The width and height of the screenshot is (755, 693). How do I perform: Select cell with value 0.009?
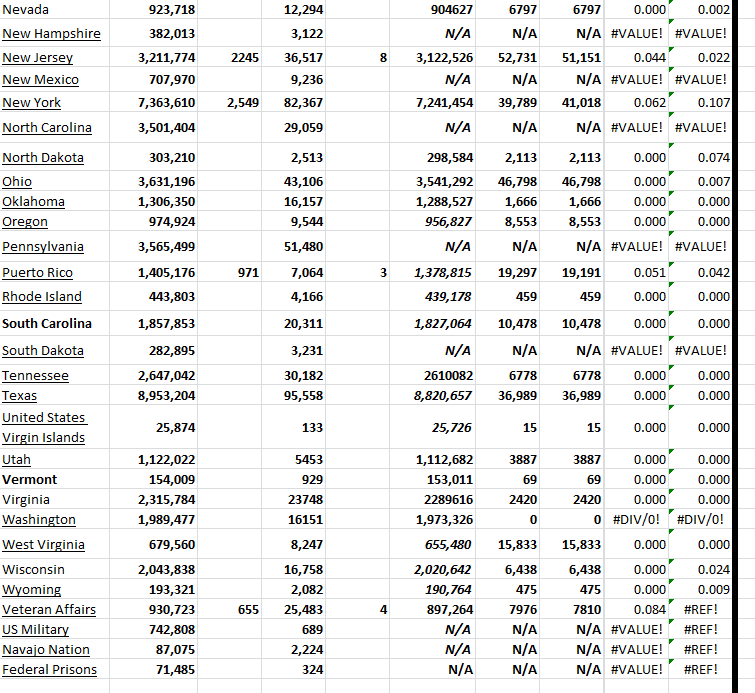point(700,590)
